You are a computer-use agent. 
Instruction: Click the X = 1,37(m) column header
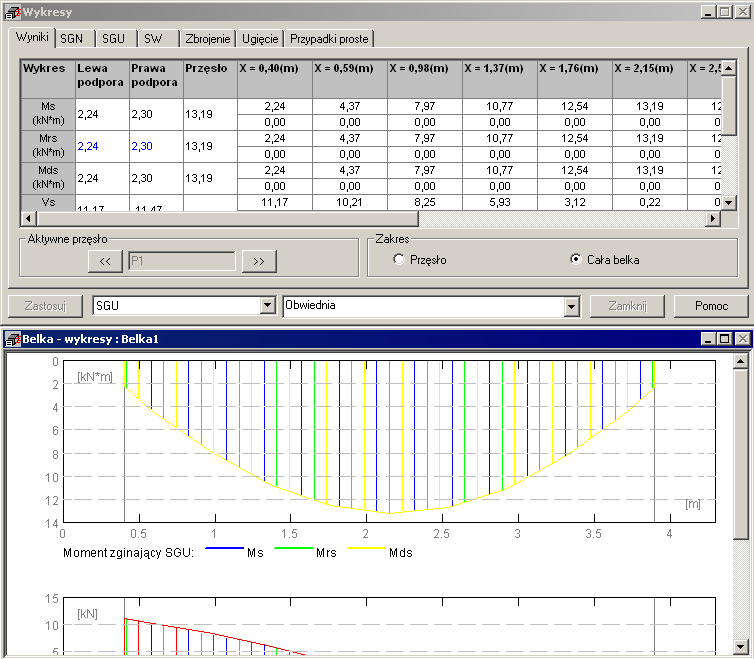(500, 79)
